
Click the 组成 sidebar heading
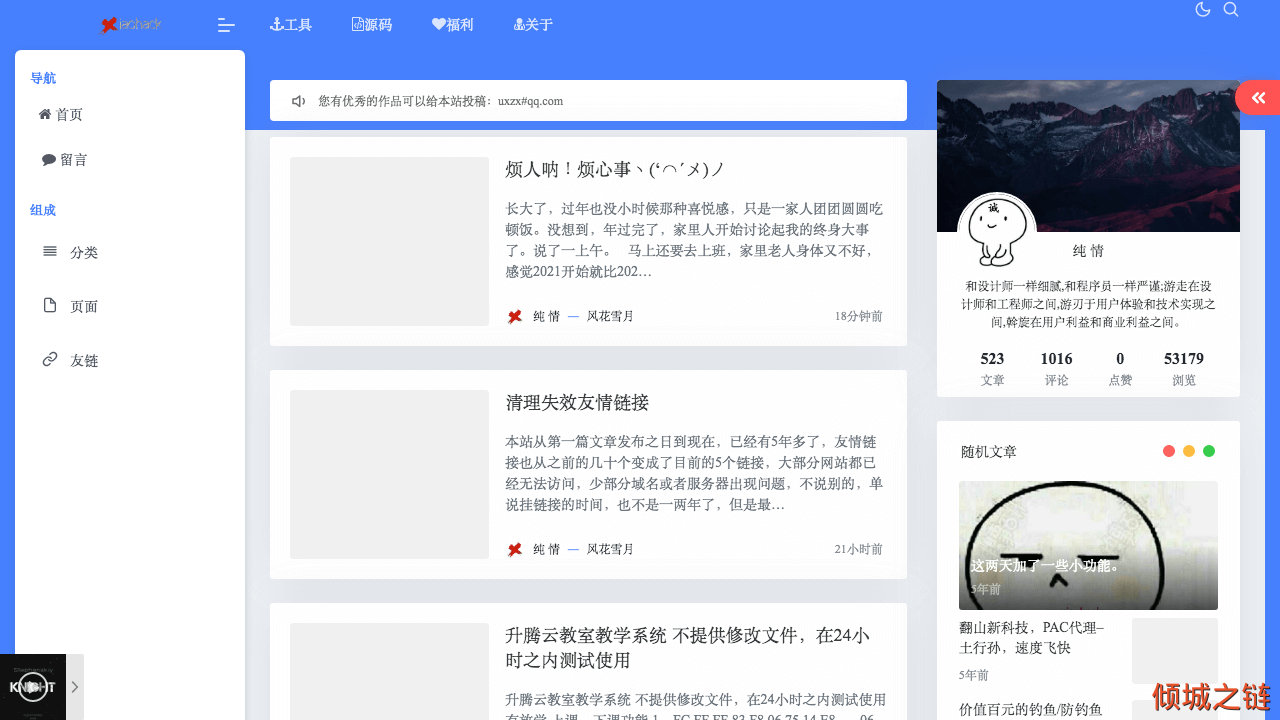[43, 210]
